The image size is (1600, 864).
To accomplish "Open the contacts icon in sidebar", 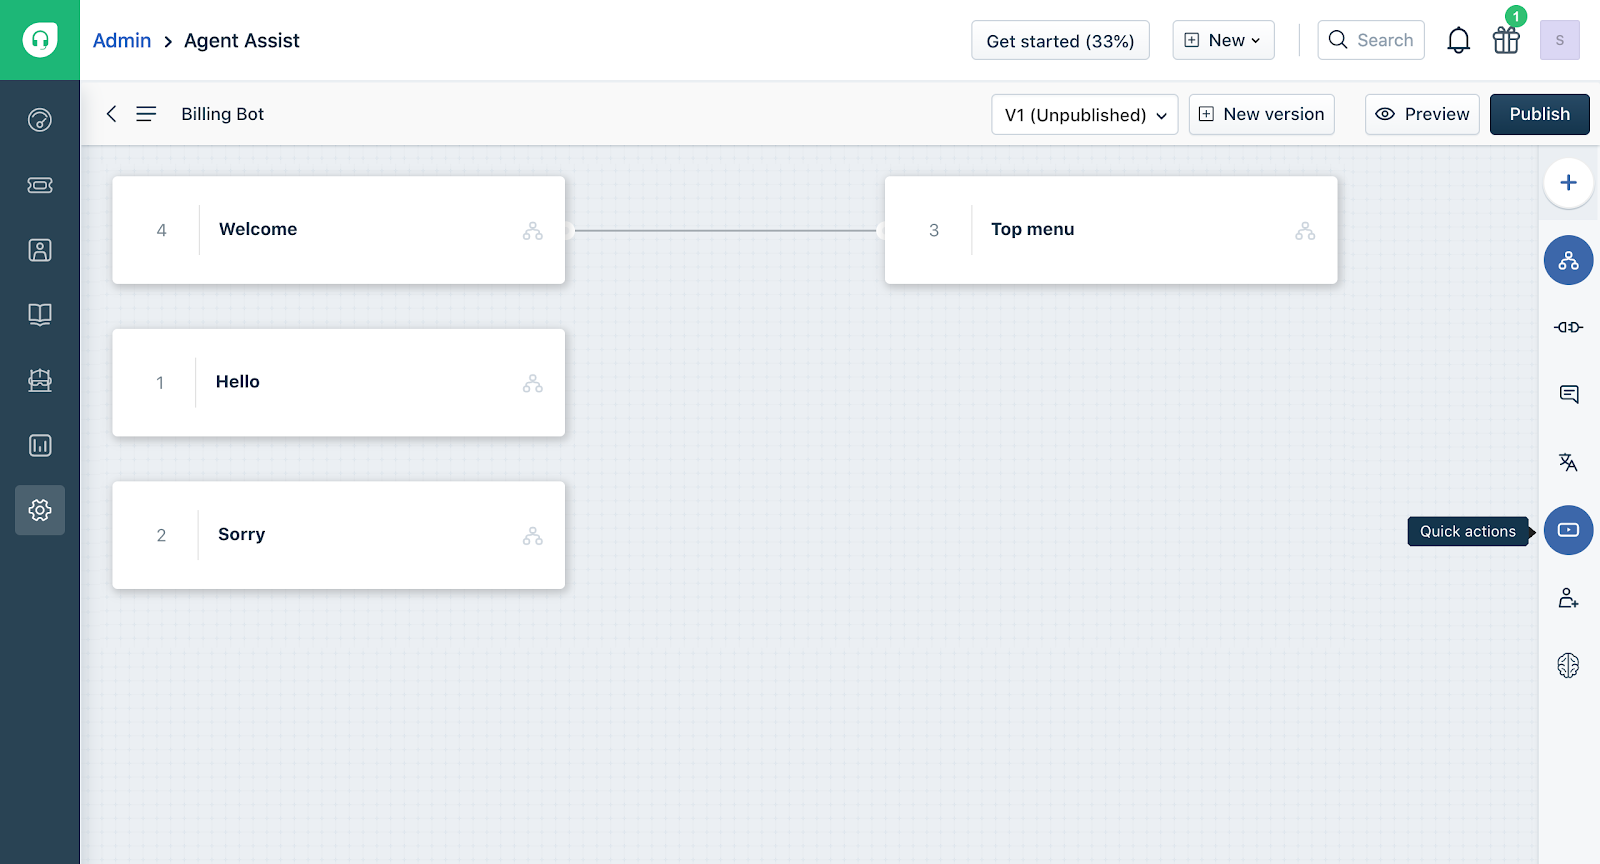I will (40, 250).
